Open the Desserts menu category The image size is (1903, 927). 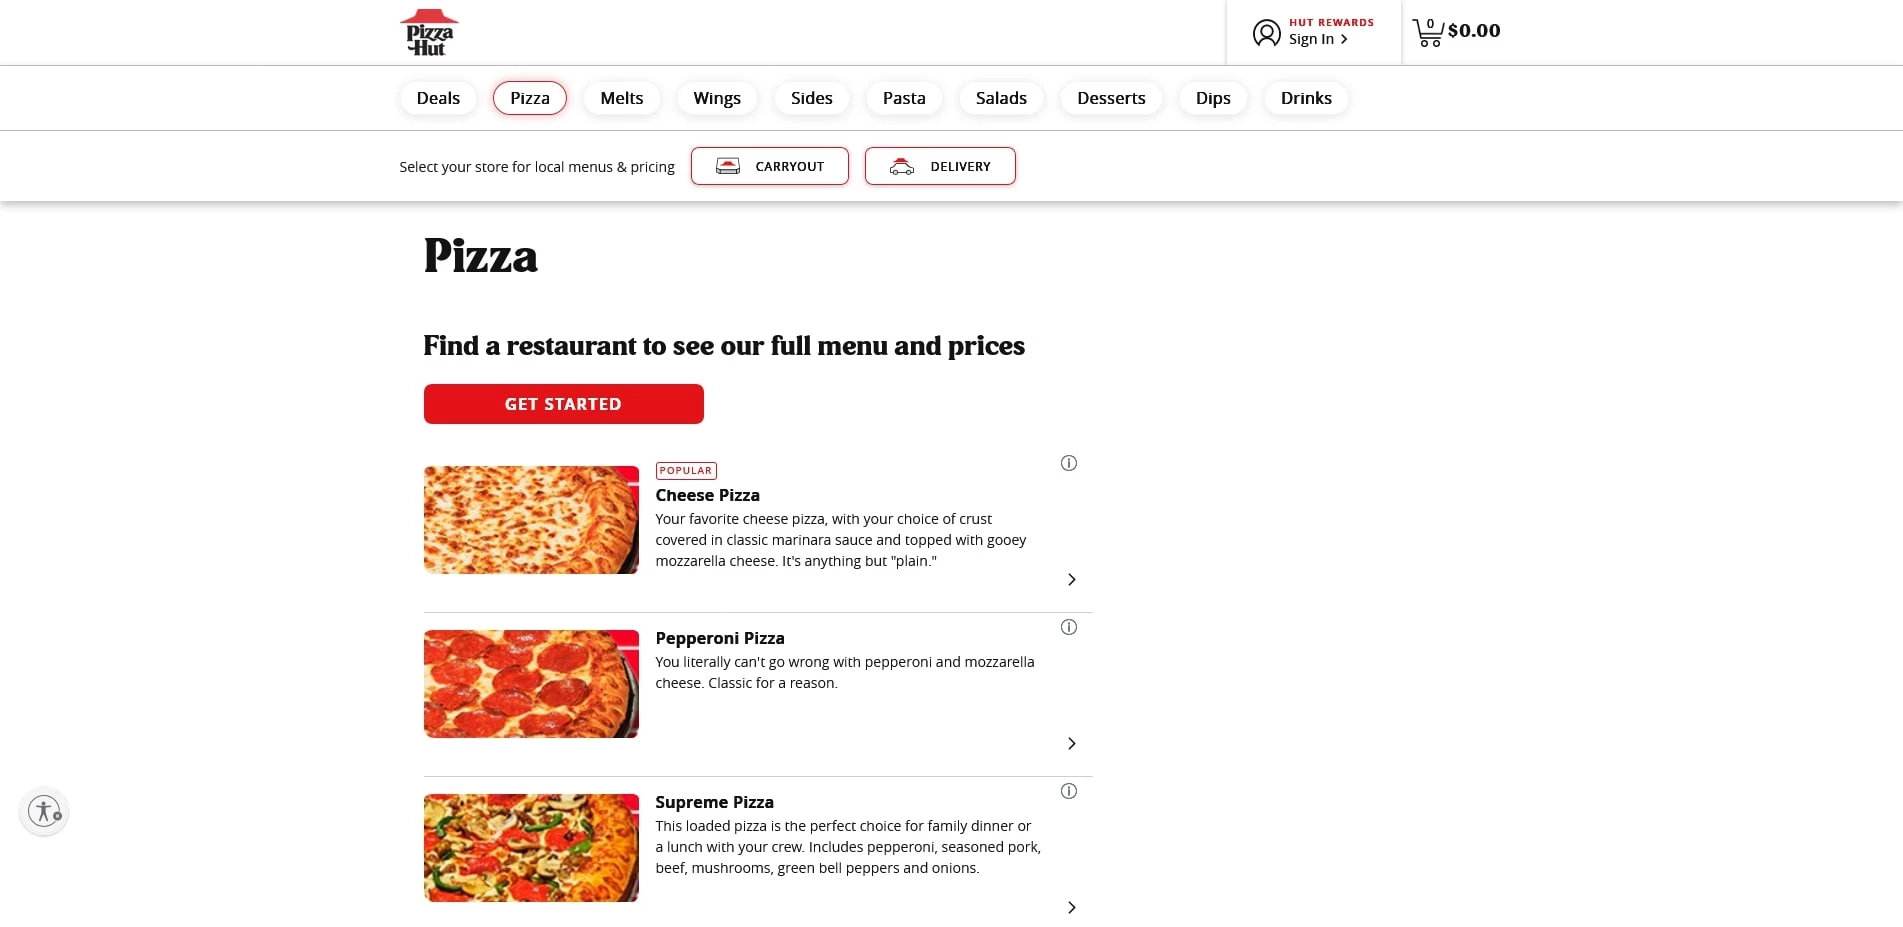[1110, 97]
